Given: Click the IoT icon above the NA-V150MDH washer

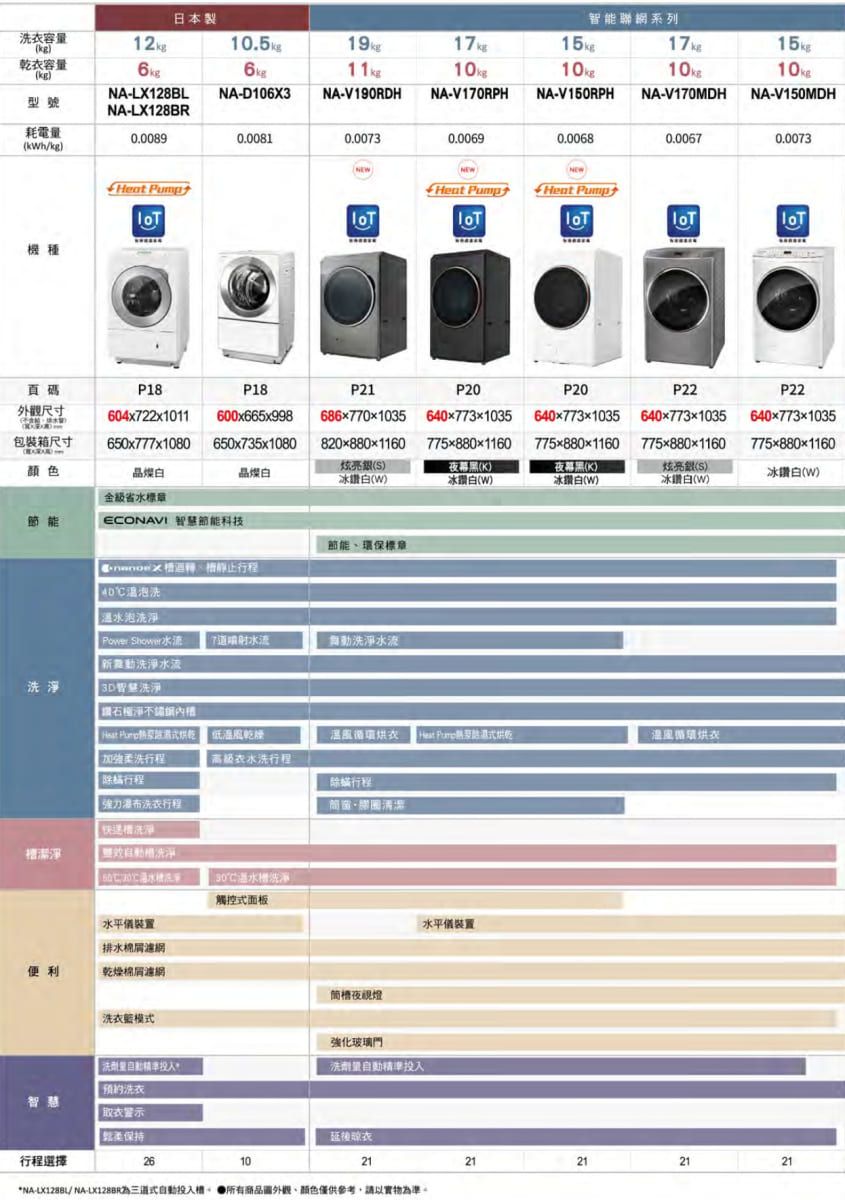Looking at the screenshot, I should [x=794, y=221].
